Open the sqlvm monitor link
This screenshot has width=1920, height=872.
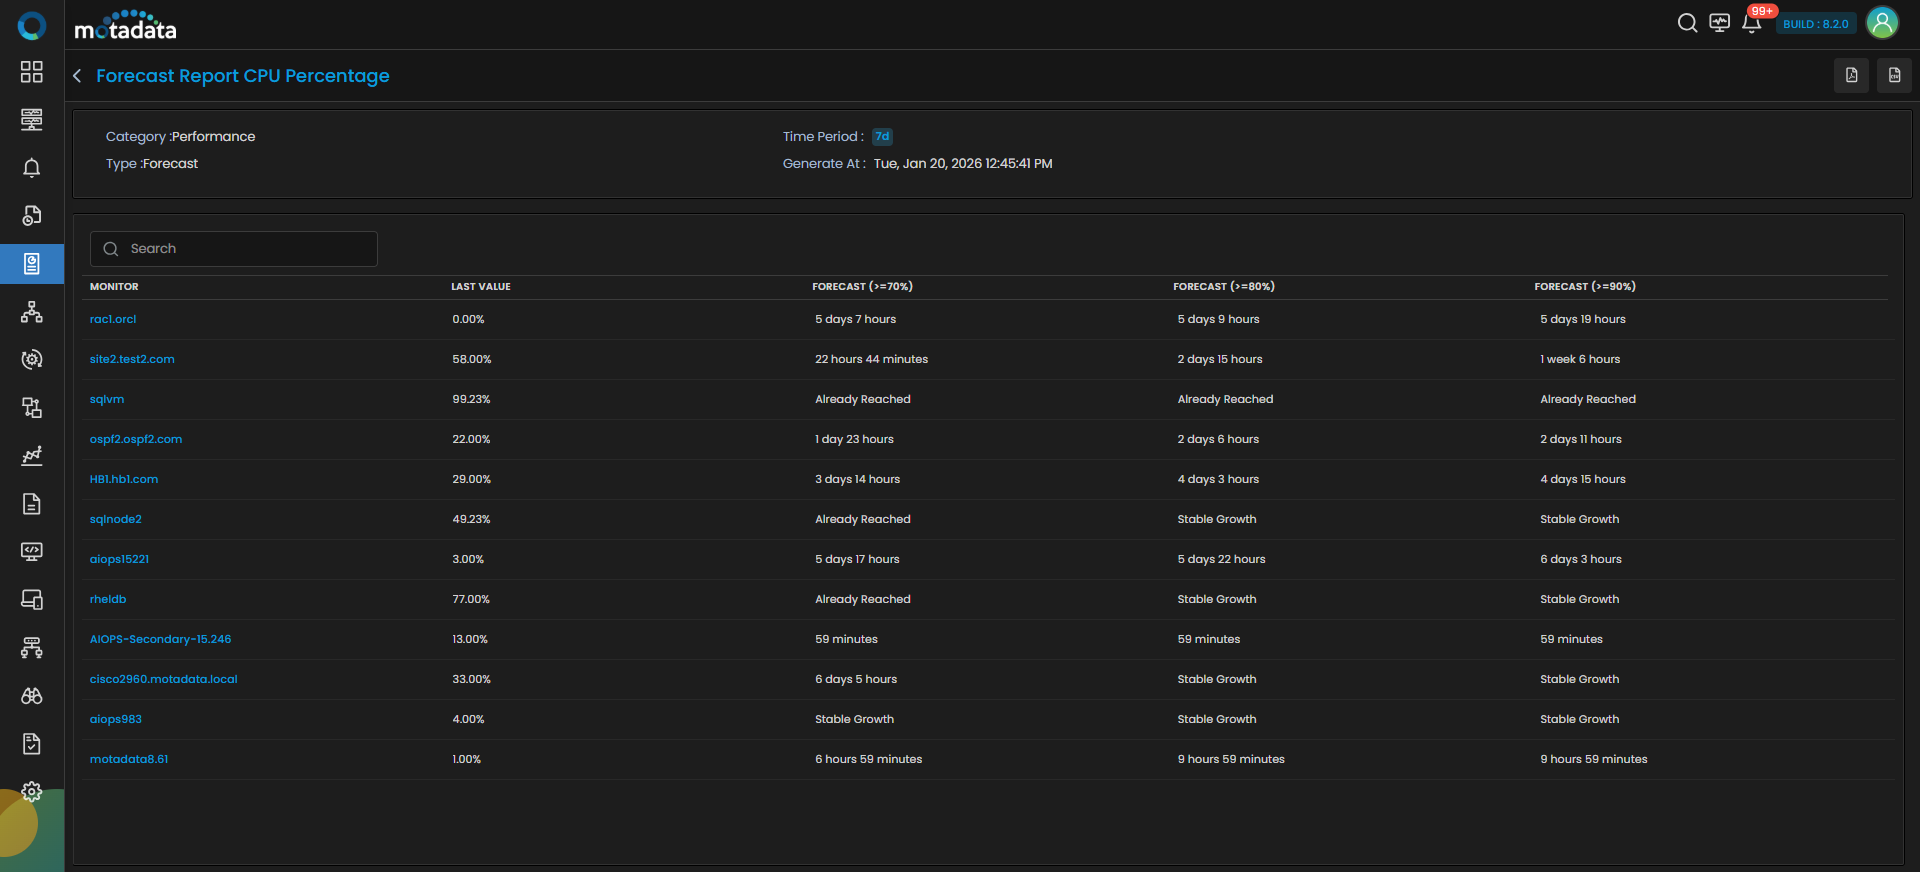(x=107, y=399)
